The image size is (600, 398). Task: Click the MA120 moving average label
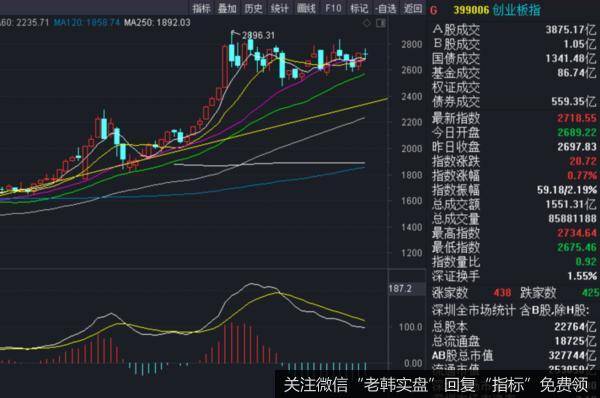[x=87, y=23]
